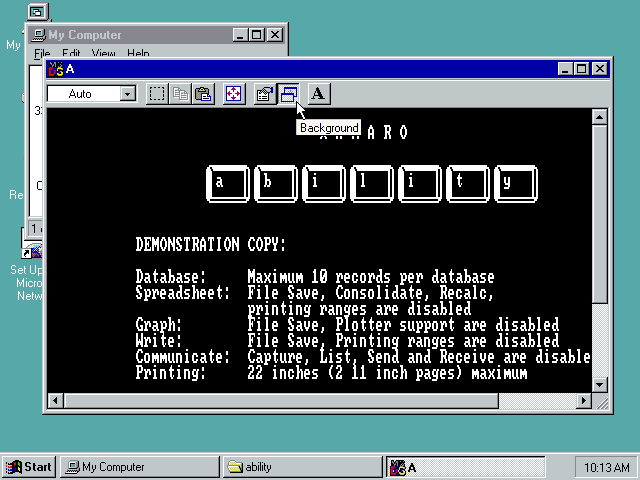Switch to My Computer taskbar button
The image size is (640, 480).
click(x=140, y=467)
